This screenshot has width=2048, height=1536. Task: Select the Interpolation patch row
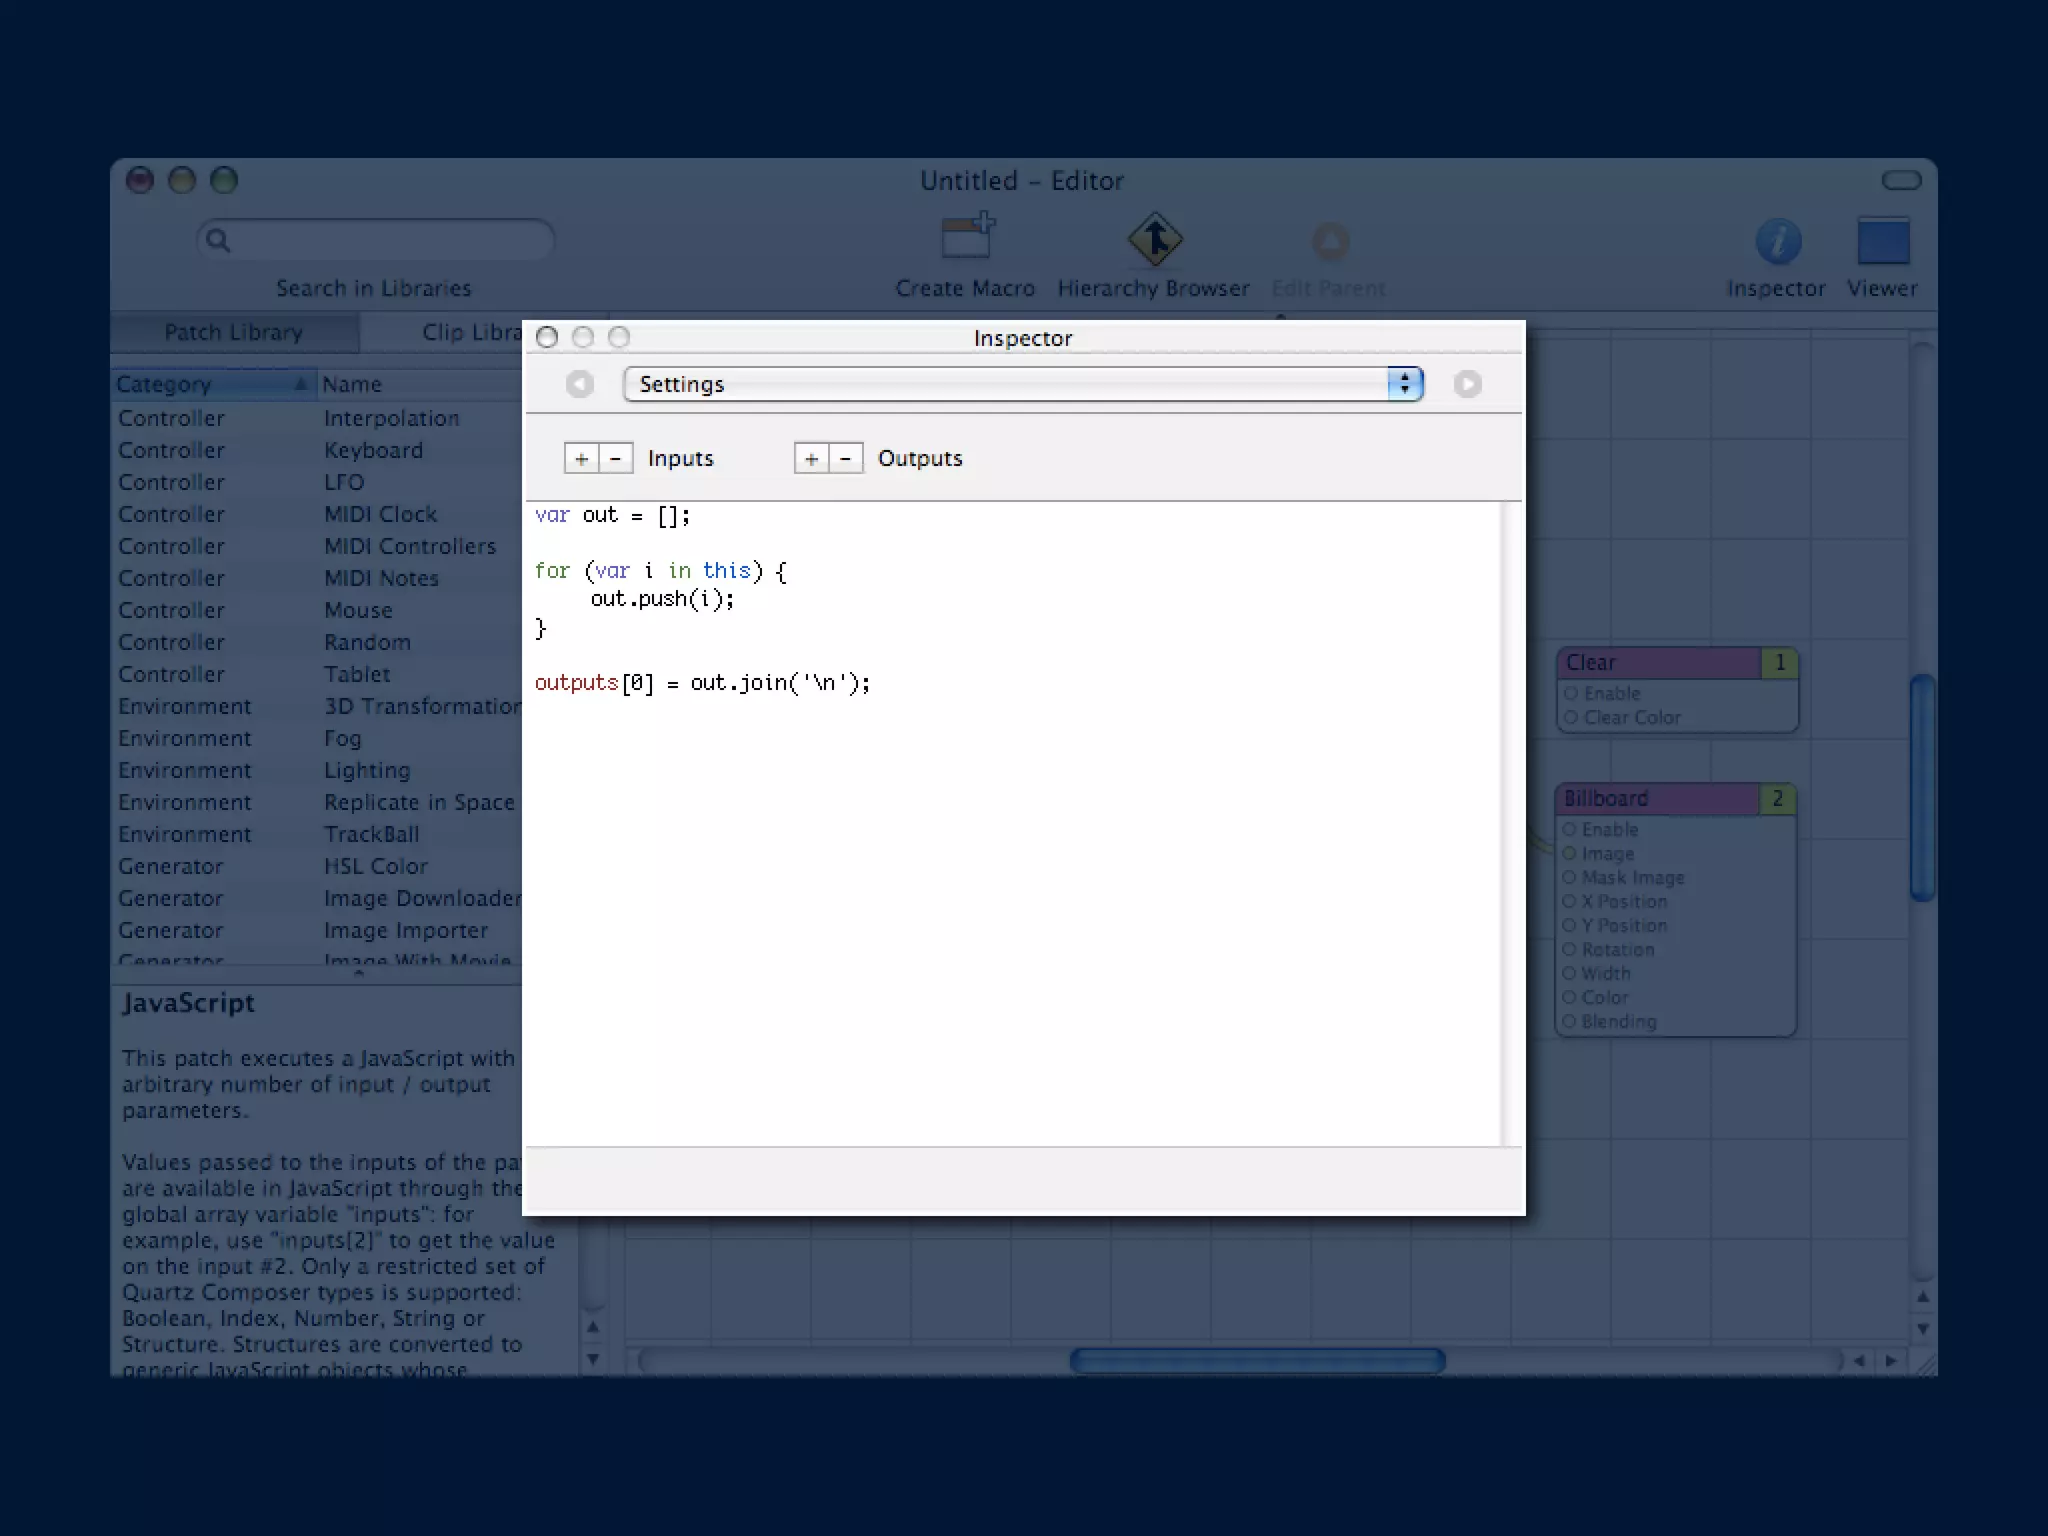click(x=316, y=418)
